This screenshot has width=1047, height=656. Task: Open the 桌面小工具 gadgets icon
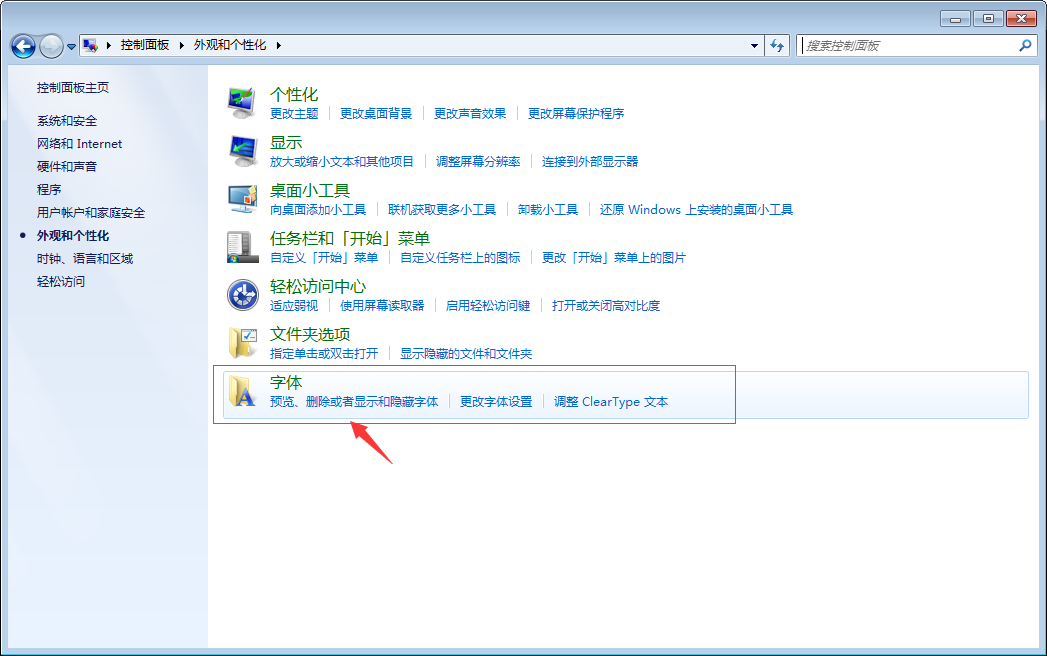pos(242,199)
